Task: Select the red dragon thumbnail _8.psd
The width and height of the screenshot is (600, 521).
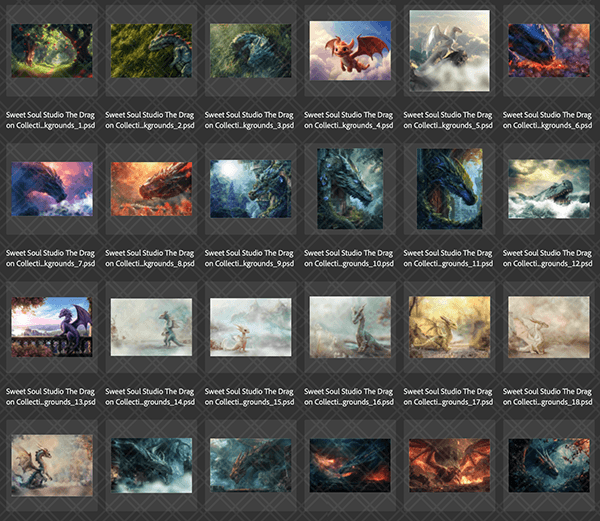Action: (152, 189)
